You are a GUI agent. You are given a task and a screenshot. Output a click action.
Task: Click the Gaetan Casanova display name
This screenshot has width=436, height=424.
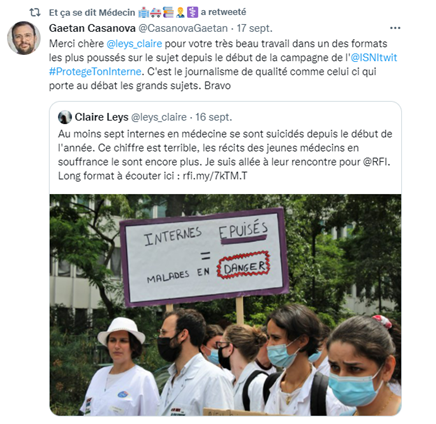pyautogui.click(x=92, y=28)
